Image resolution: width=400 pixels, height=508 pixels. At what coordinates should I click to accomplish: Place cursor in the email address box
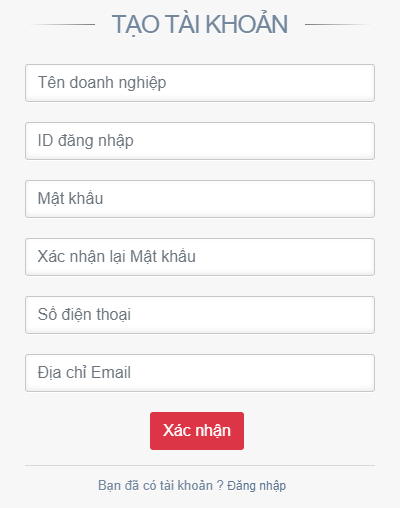[x=200, y=373]
